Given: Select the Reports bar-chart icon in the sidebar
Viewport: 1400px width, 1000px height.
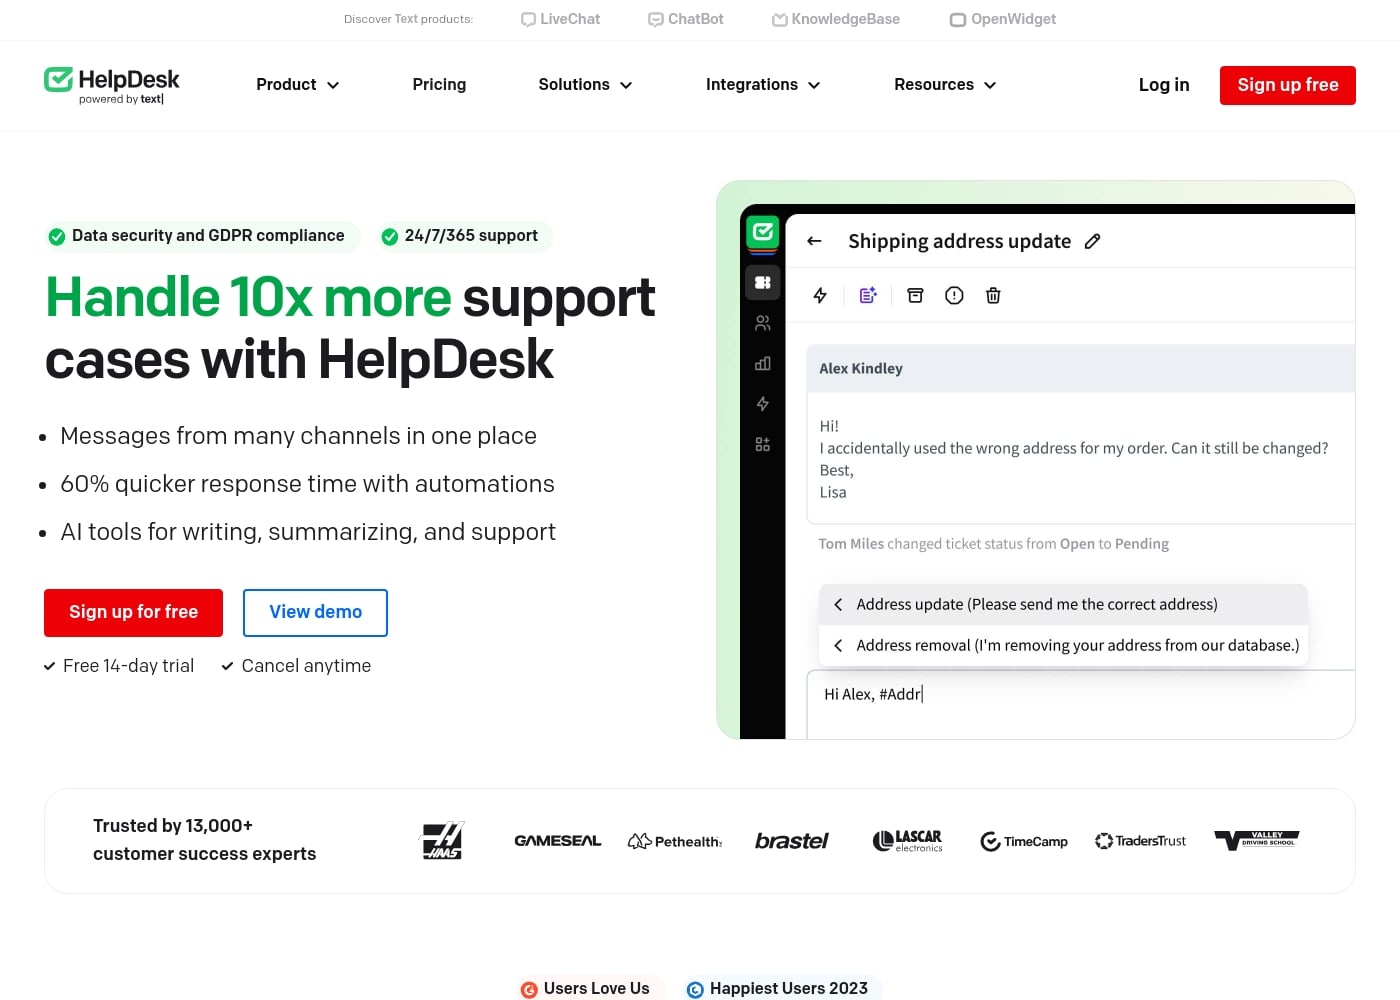Looking at the screenshot, I should tap(762, 363).
